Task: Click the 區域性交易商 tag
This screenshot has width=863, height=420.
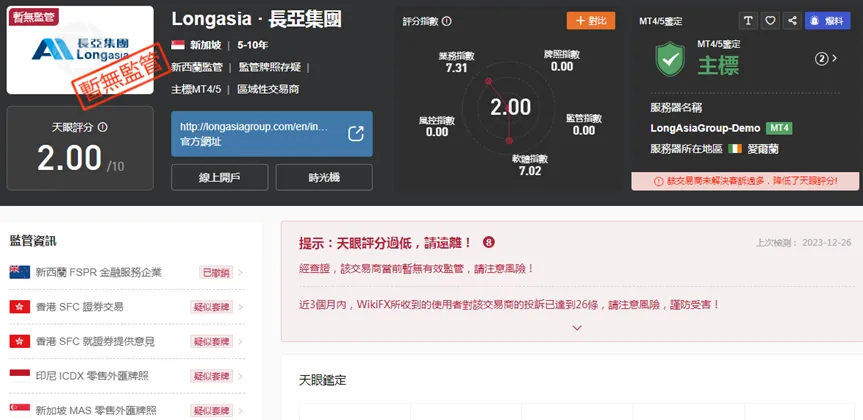Action: pos(268,89)
